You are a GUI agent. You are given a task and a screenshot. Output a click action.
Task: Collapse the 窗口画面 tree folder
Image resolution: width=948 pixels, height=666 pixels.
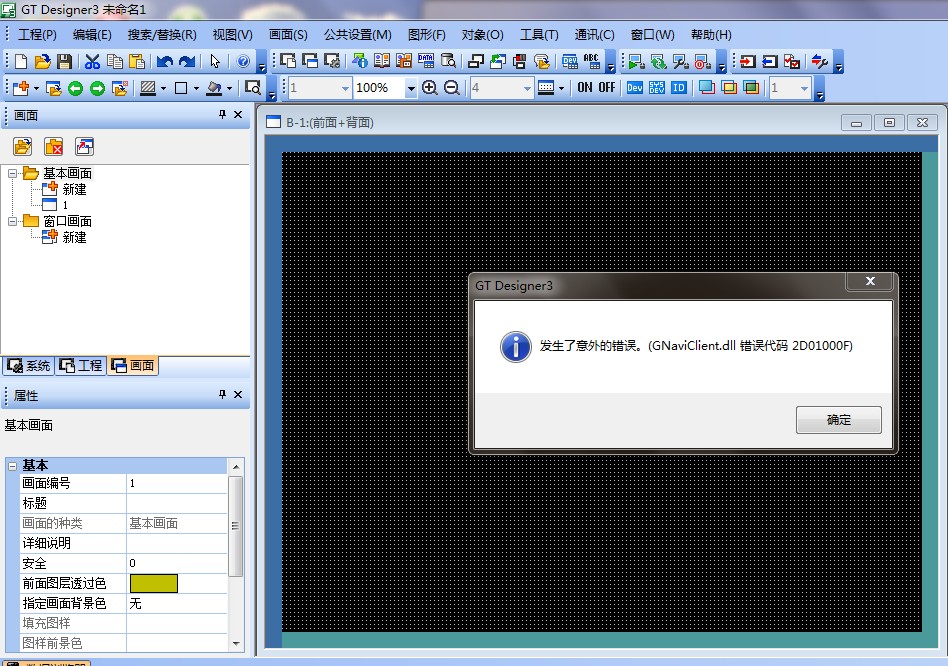pyautogui.click(x=13, y=221)
